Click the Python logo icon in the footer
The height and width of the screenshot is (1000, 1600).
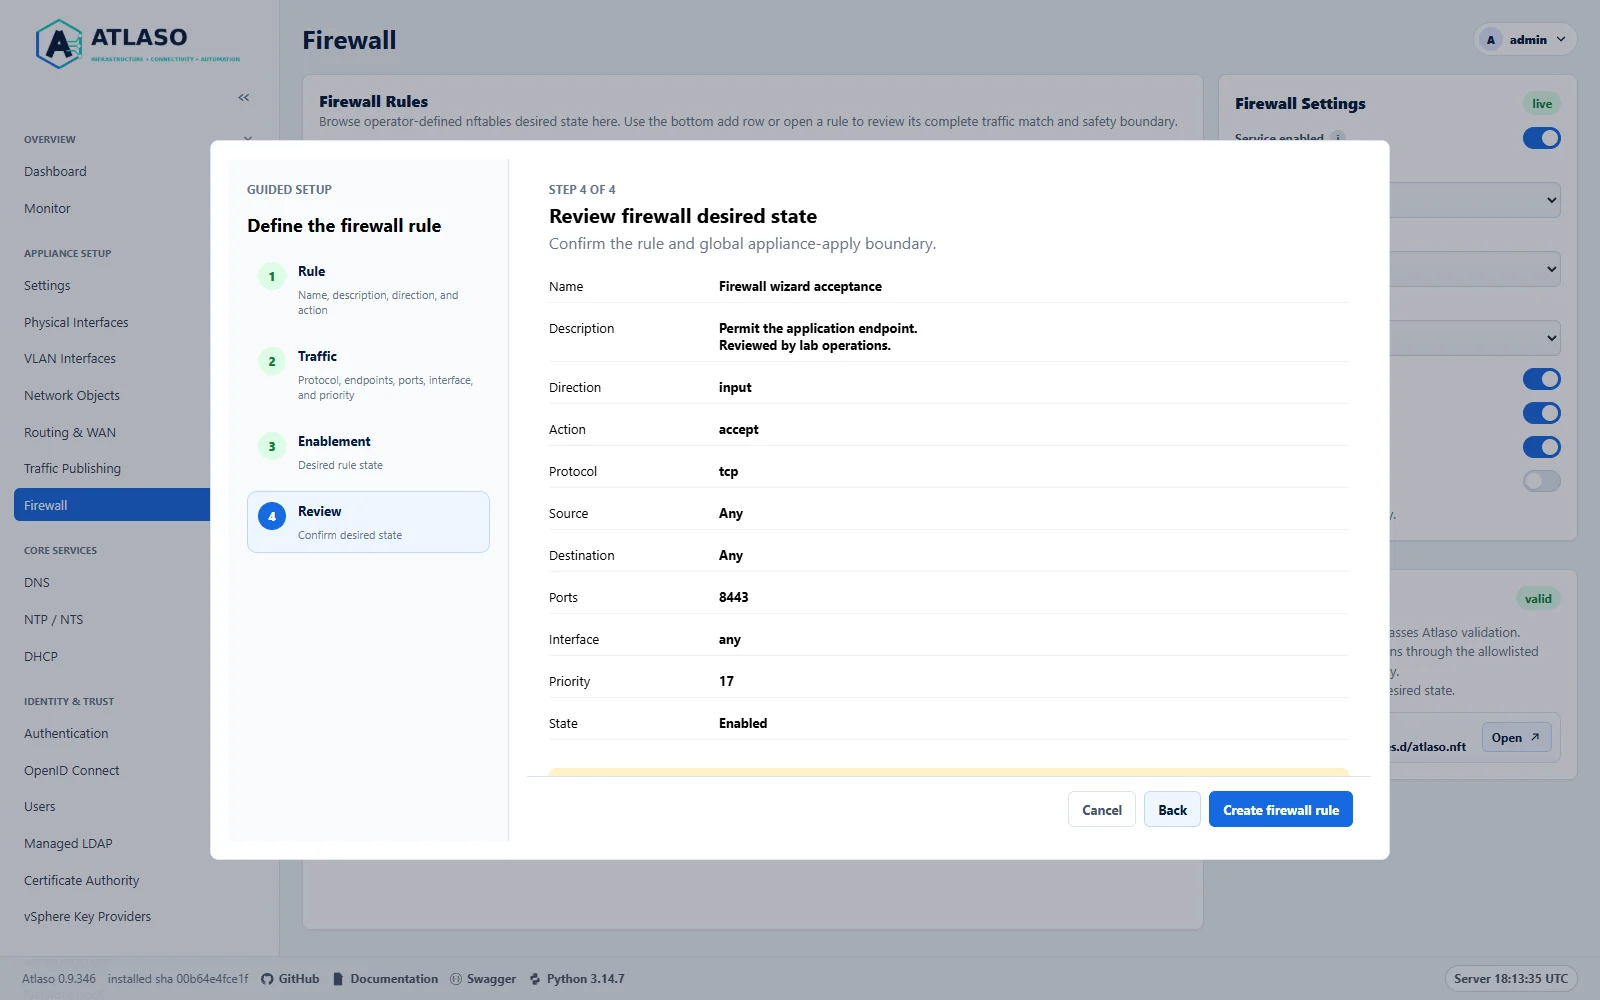pyautogui.click(x=535, y=979)
